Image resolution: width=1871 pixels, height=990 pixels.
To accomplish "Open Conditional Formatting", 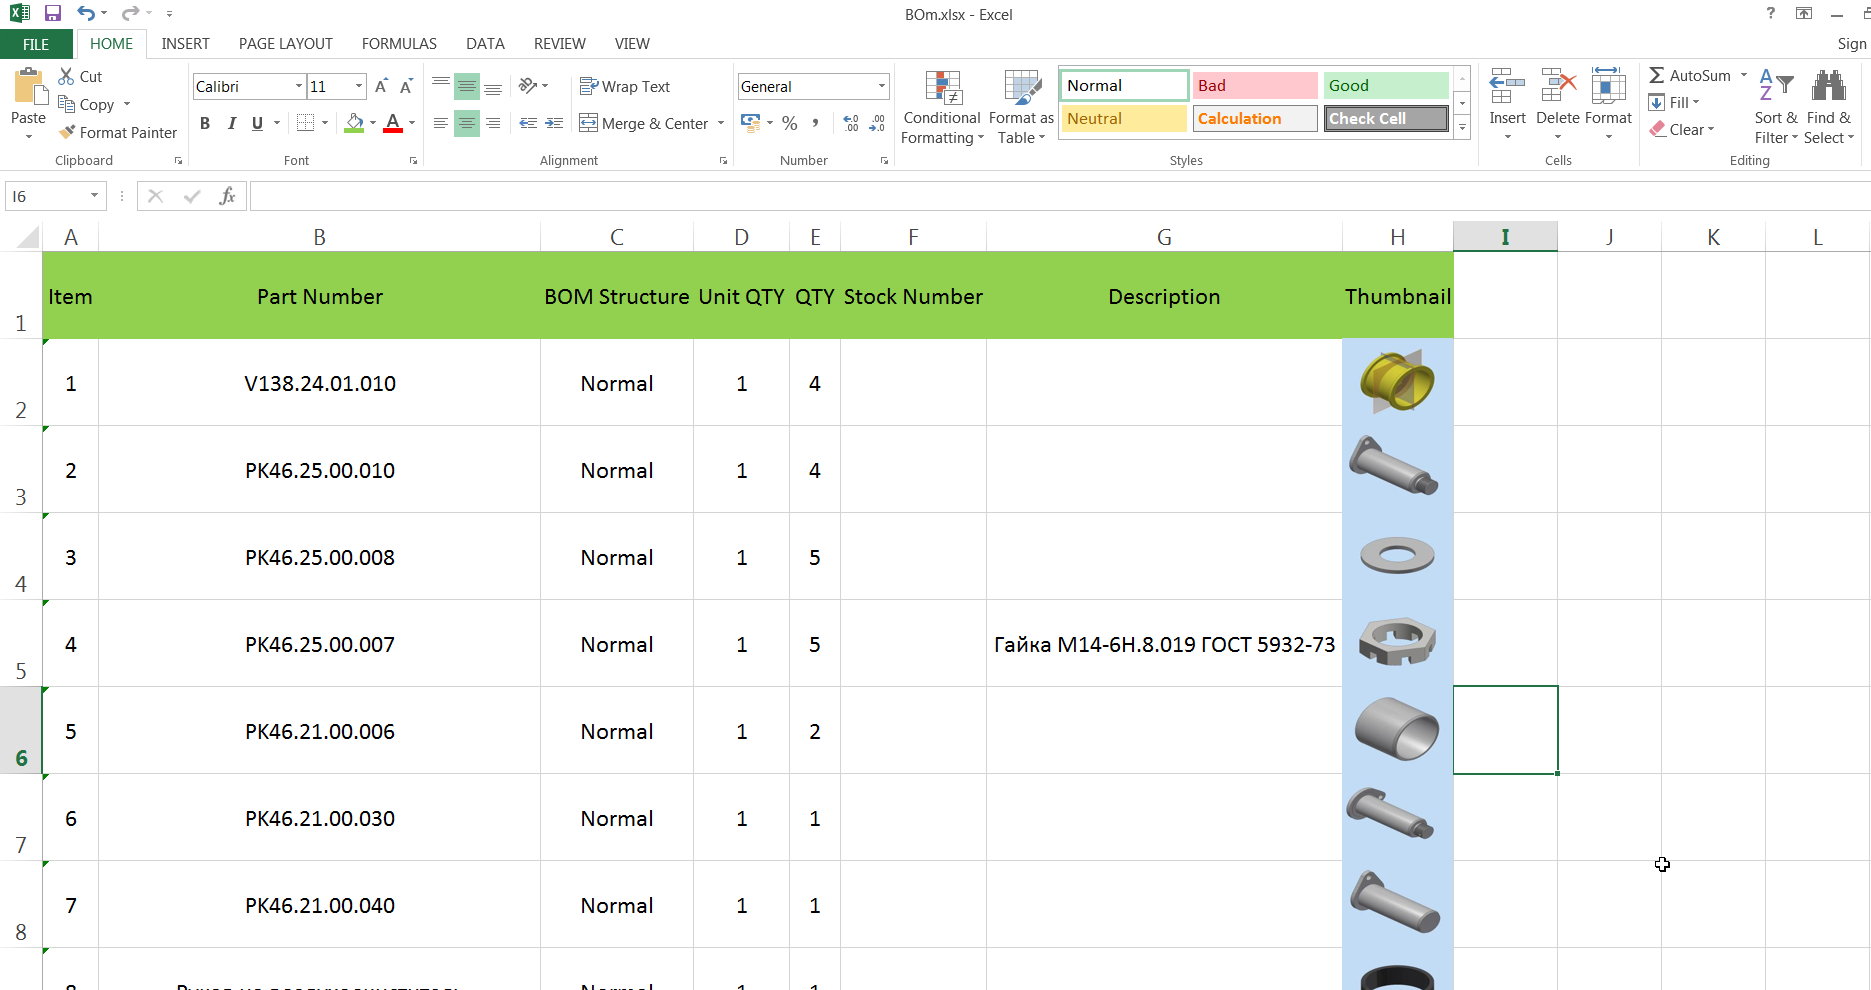I will (941, 106).
